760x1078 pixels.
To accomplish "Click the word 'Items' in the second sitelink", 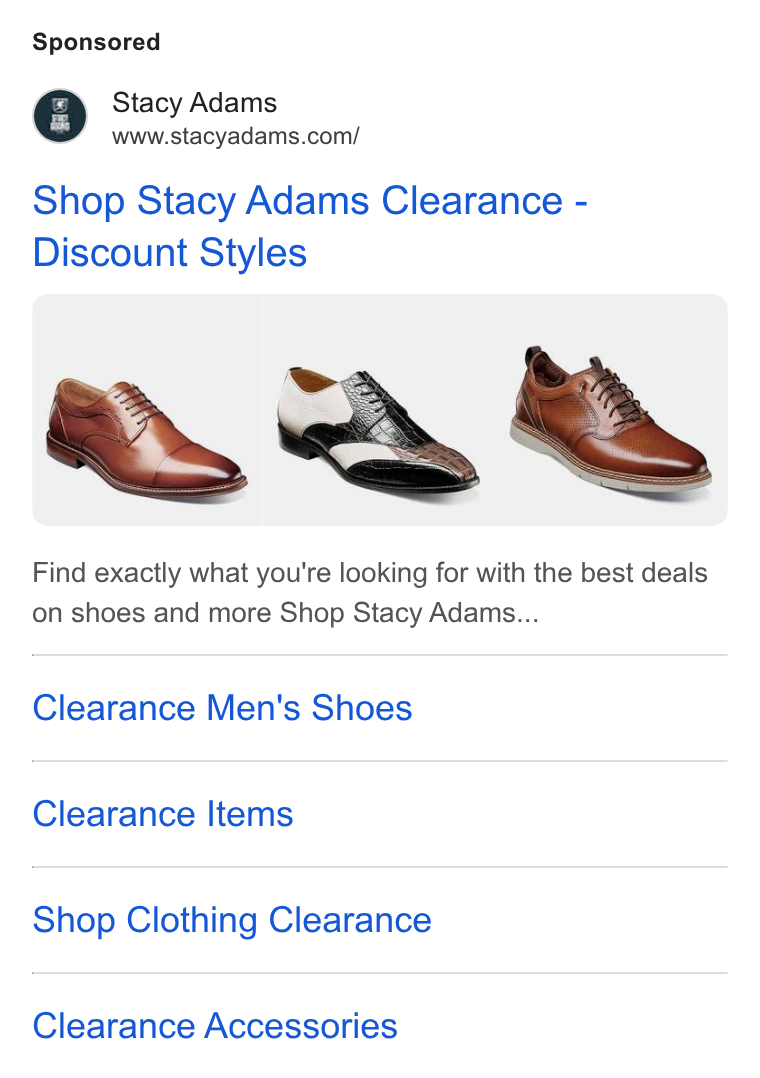I will [250, 814].
